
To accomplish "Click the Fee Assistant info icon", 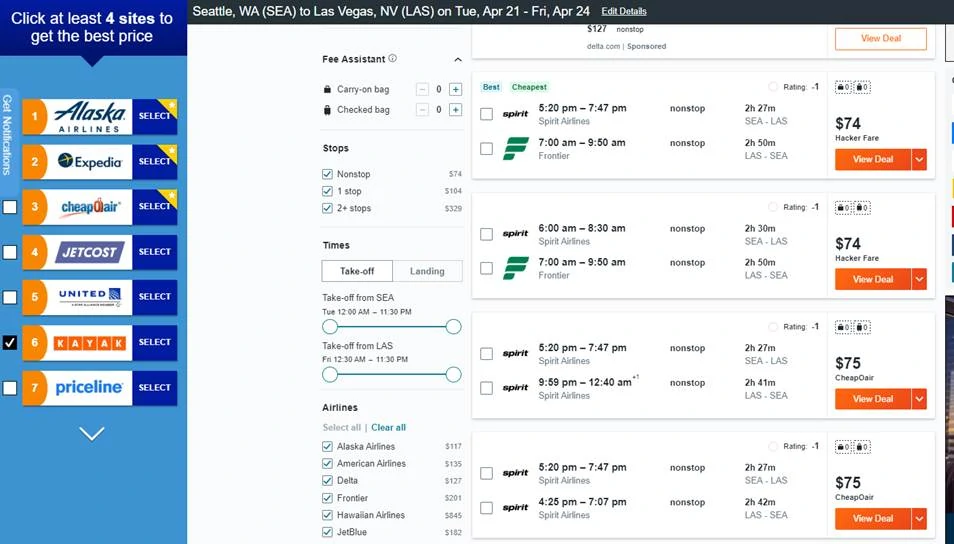I will (x=392, y=58).
